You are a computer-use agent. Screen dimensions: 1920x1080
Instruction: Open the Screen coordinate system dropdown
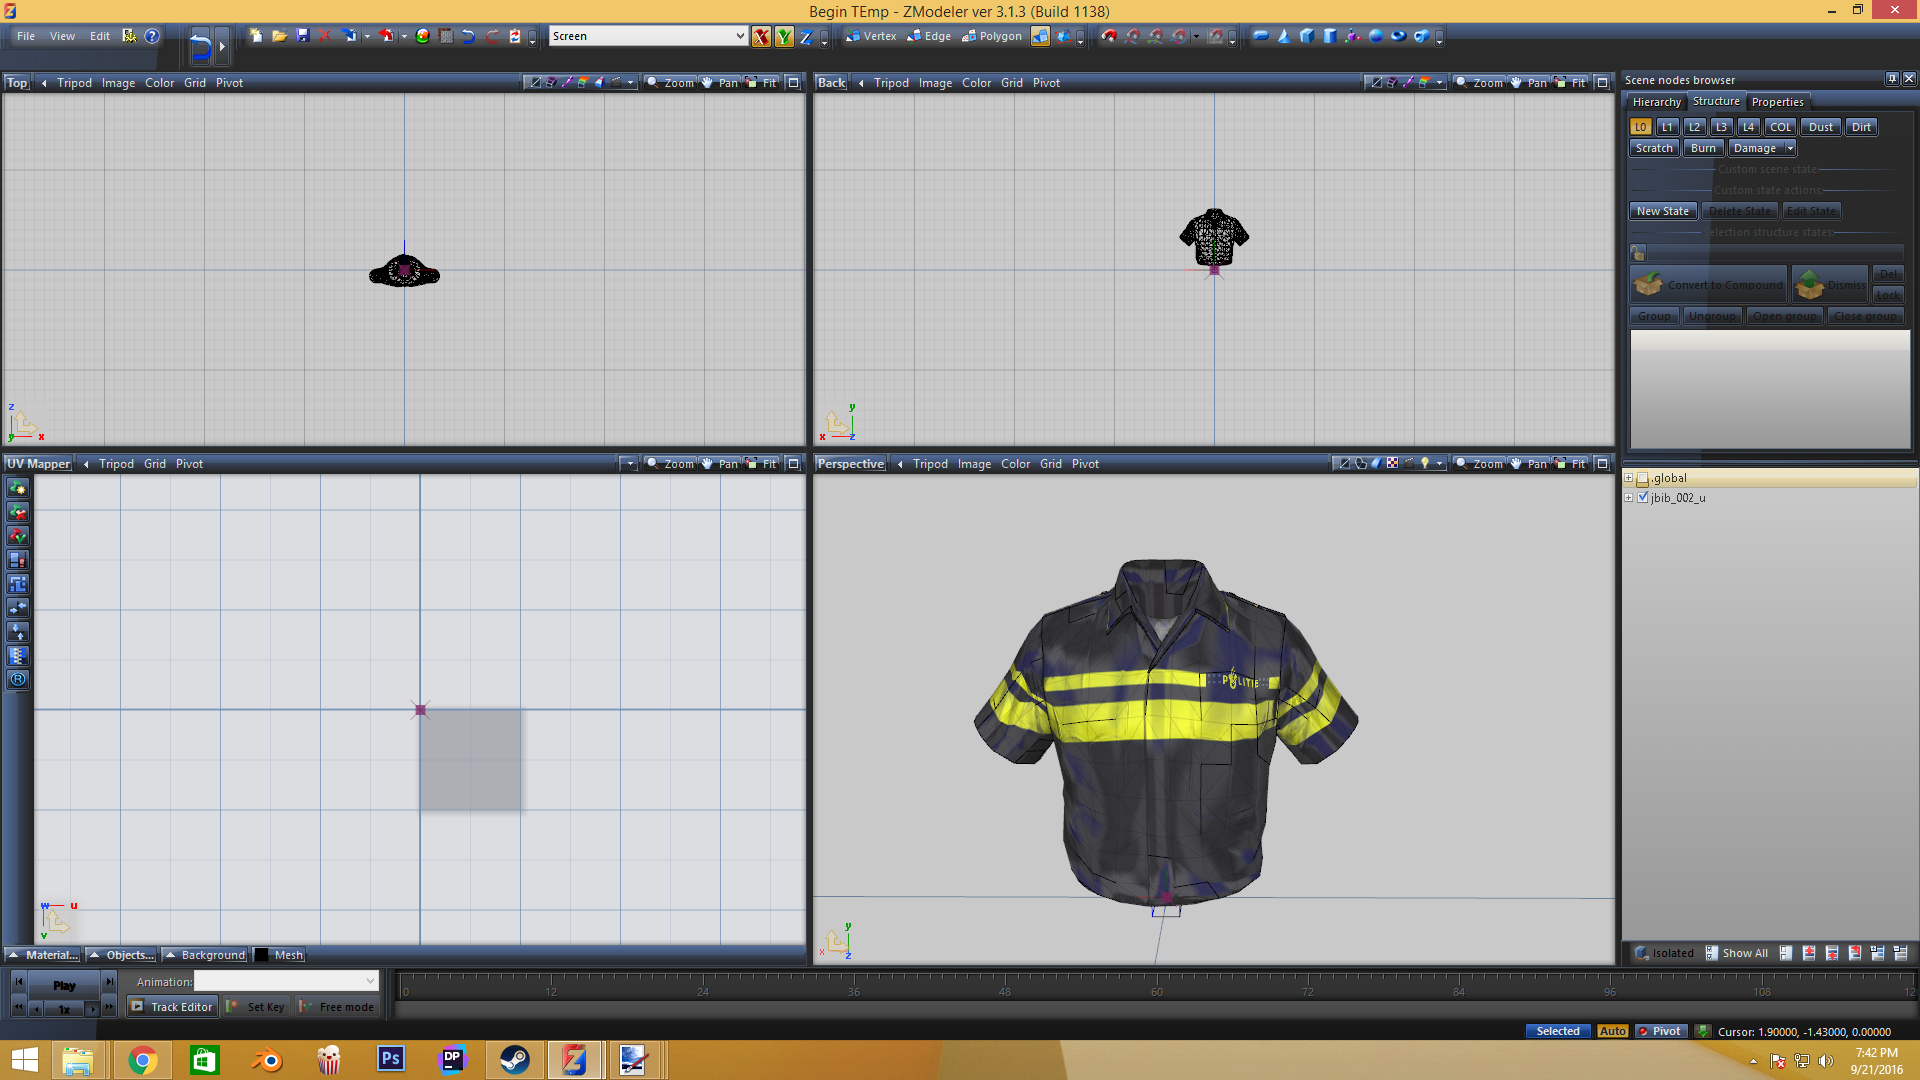(x=740, y=36)
